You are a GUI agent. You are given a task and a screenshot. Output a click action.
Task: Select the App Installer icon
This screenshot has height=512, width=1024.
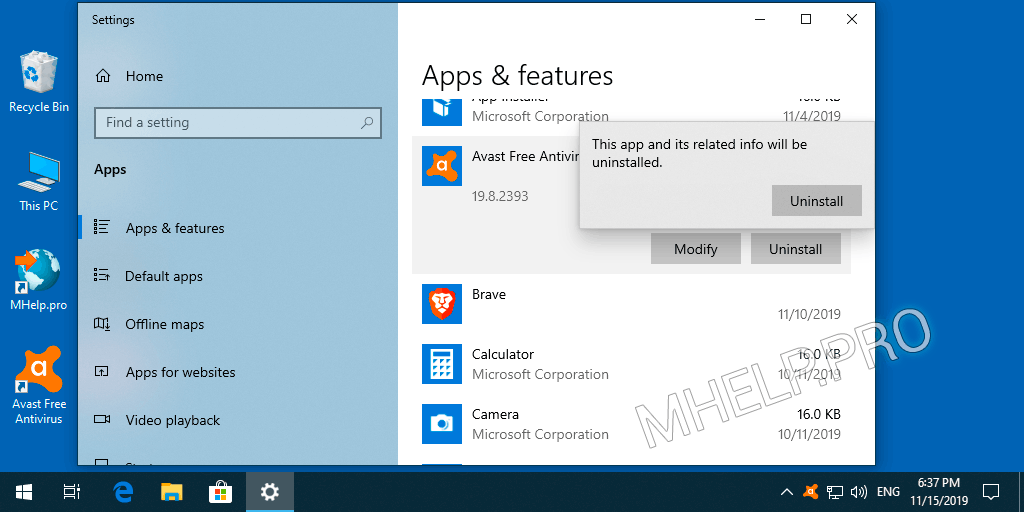pyautogui.click(x=441, y=111)
